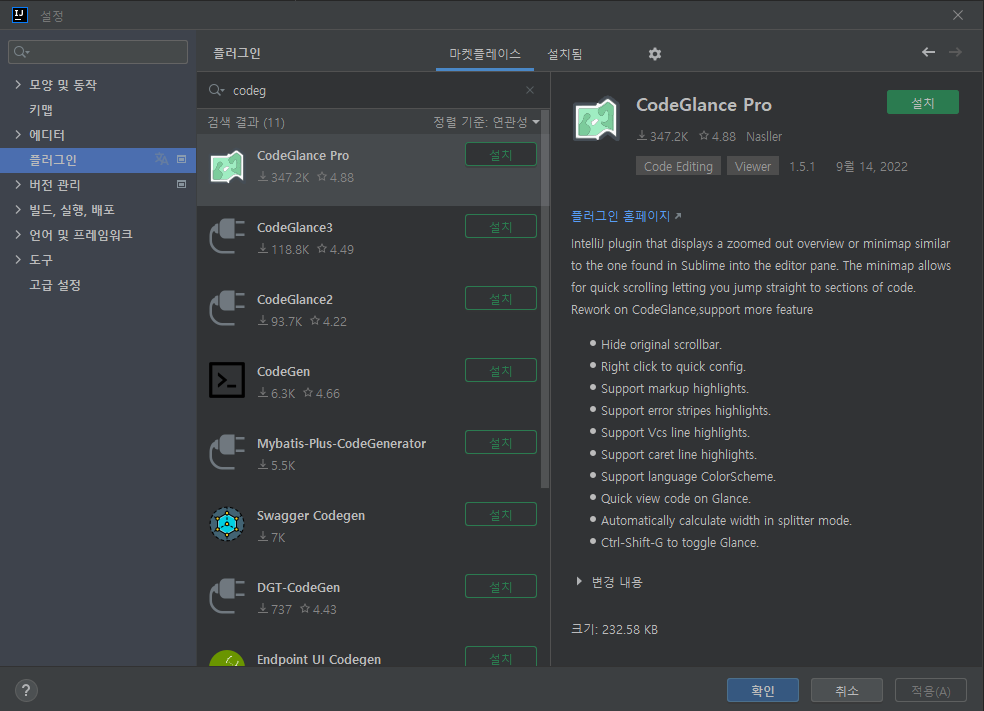Click the CodeGlance3 plug icon
This screenshot has width=984, height=711.
227,237
